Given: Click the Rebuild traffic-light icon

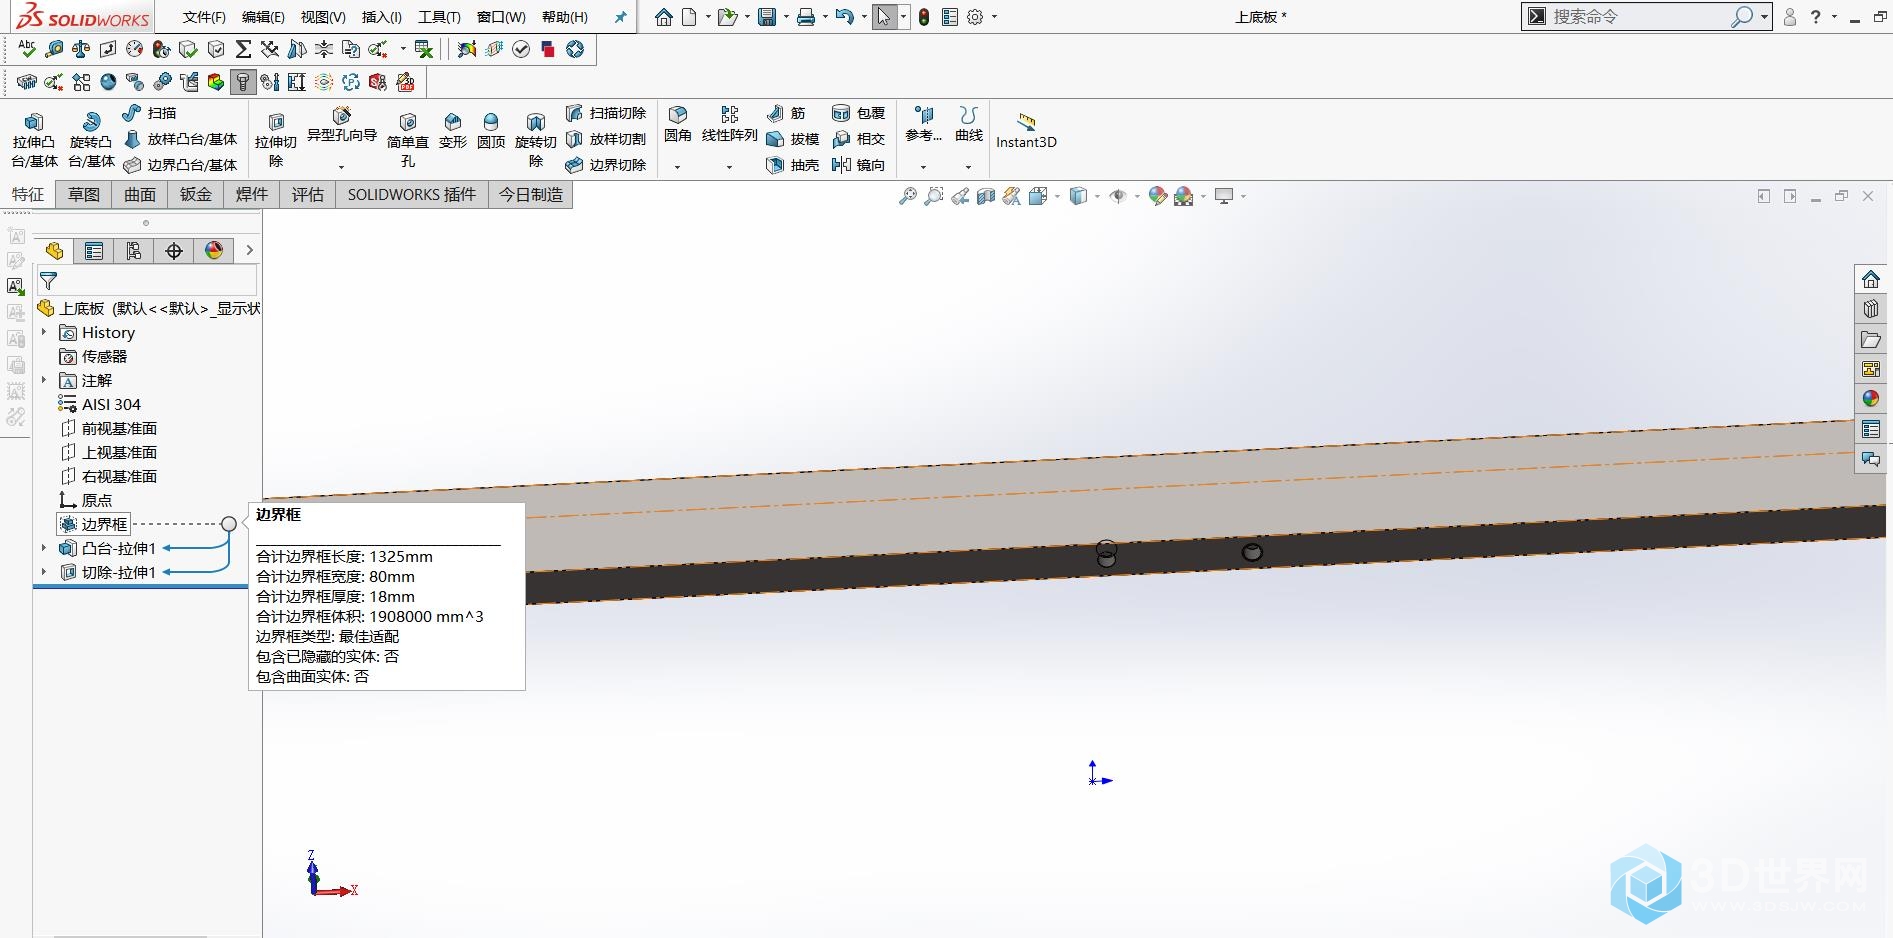Looking at the screenshot, I should (924, 17).
